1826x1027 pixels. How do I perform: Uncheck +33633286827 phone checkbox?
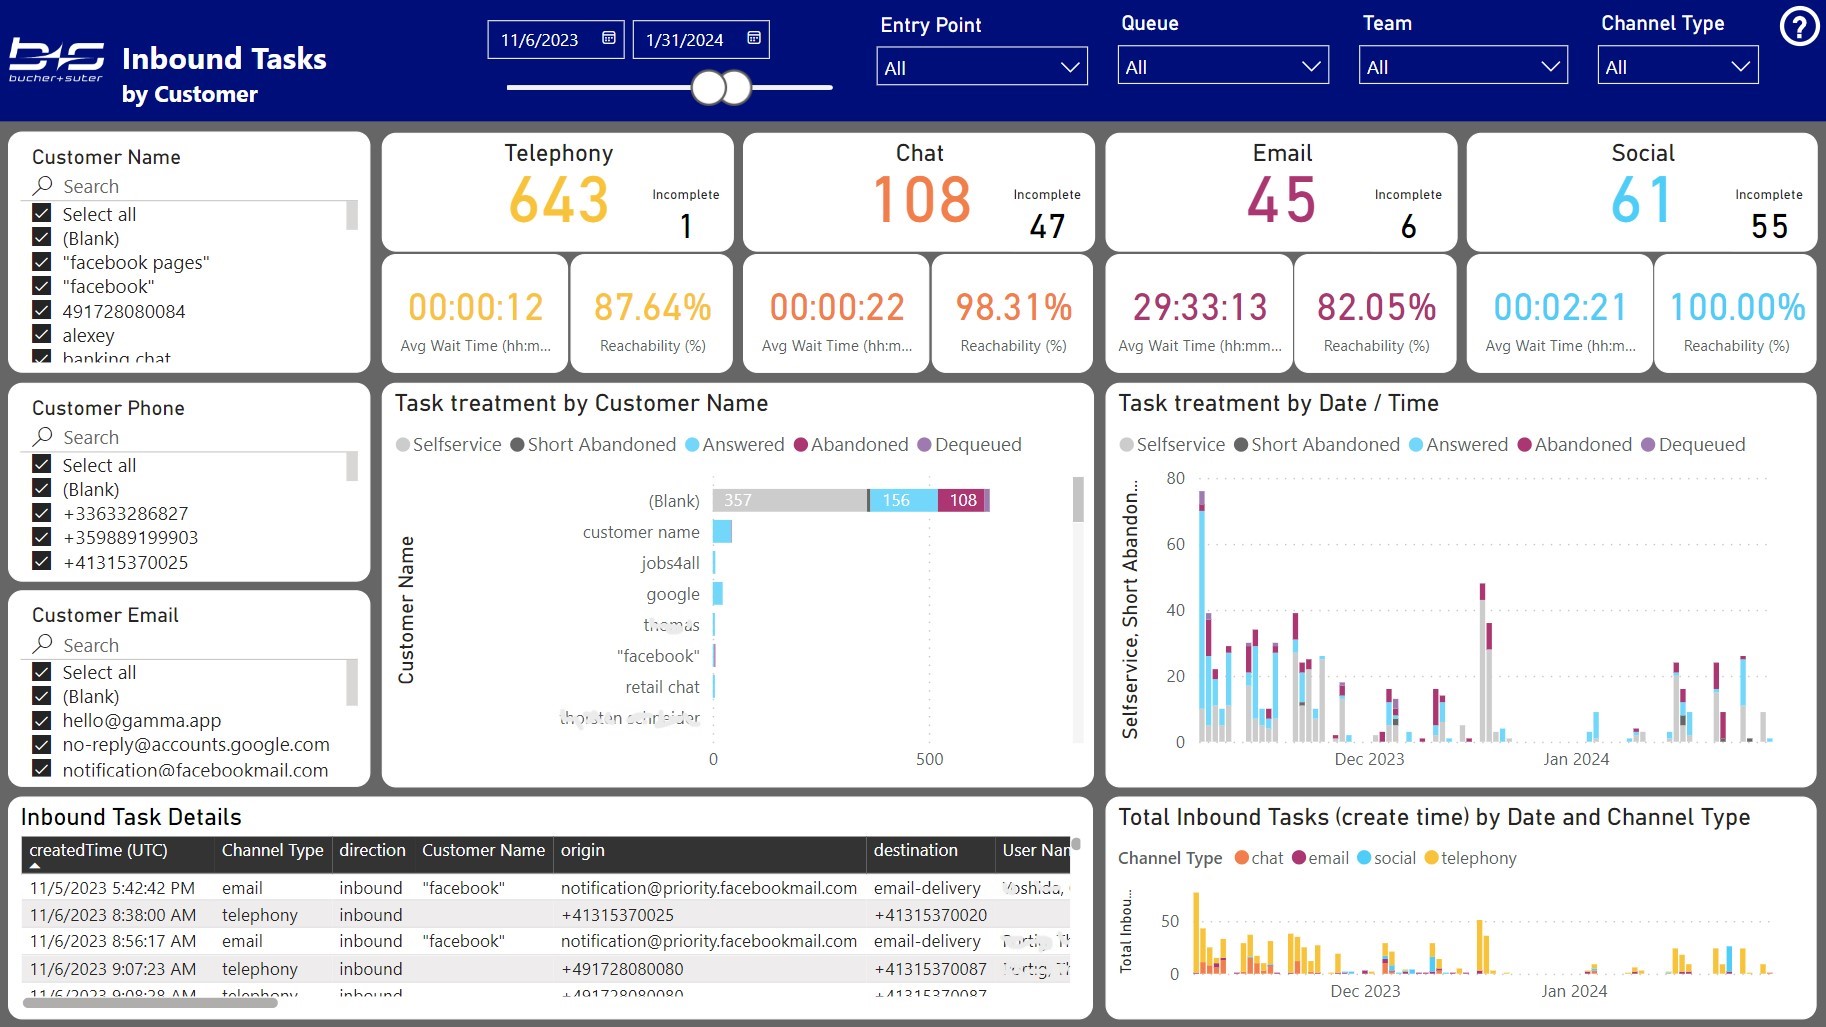42,512
